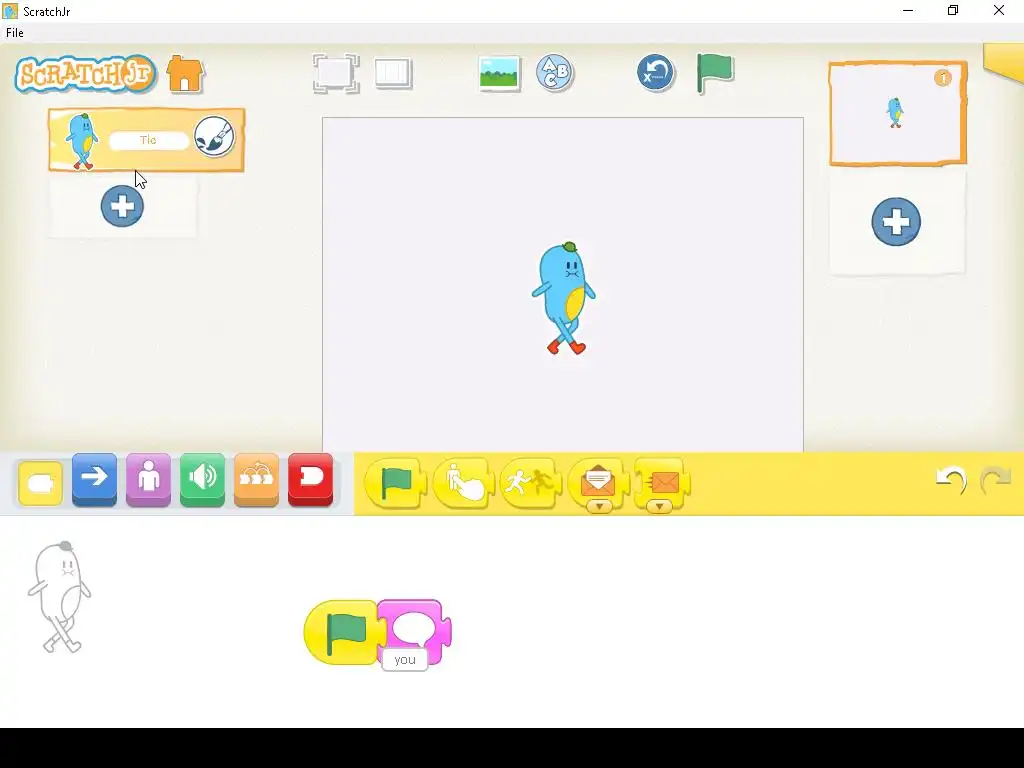This screenshot has width=1024, height=768.
Task: Open color dropdown on Start on Message block
Action: tap(599, 506)
